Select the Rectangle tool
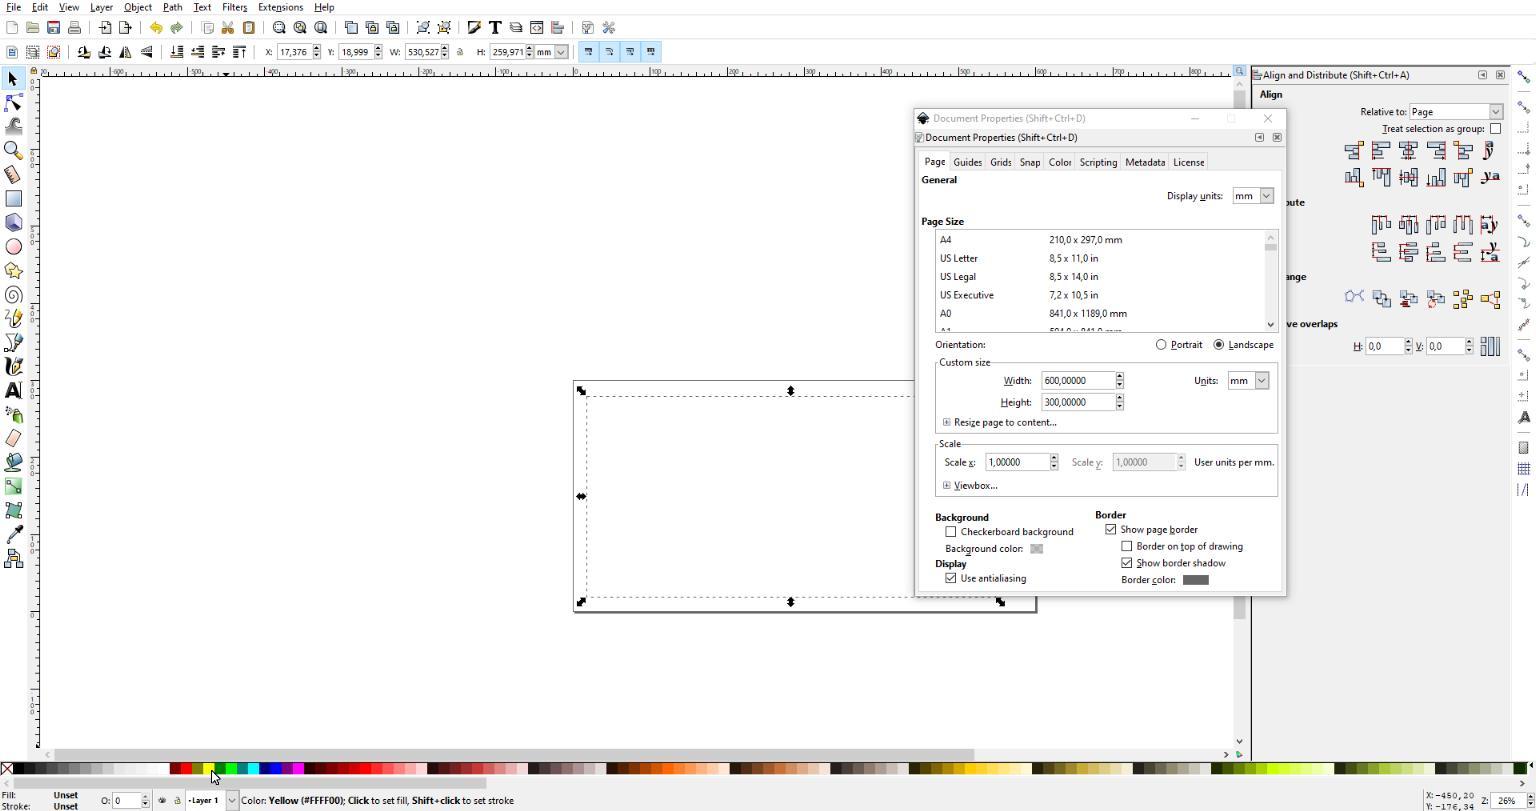The width and height of the screenshot is (1536, 811). coord(13,198)
